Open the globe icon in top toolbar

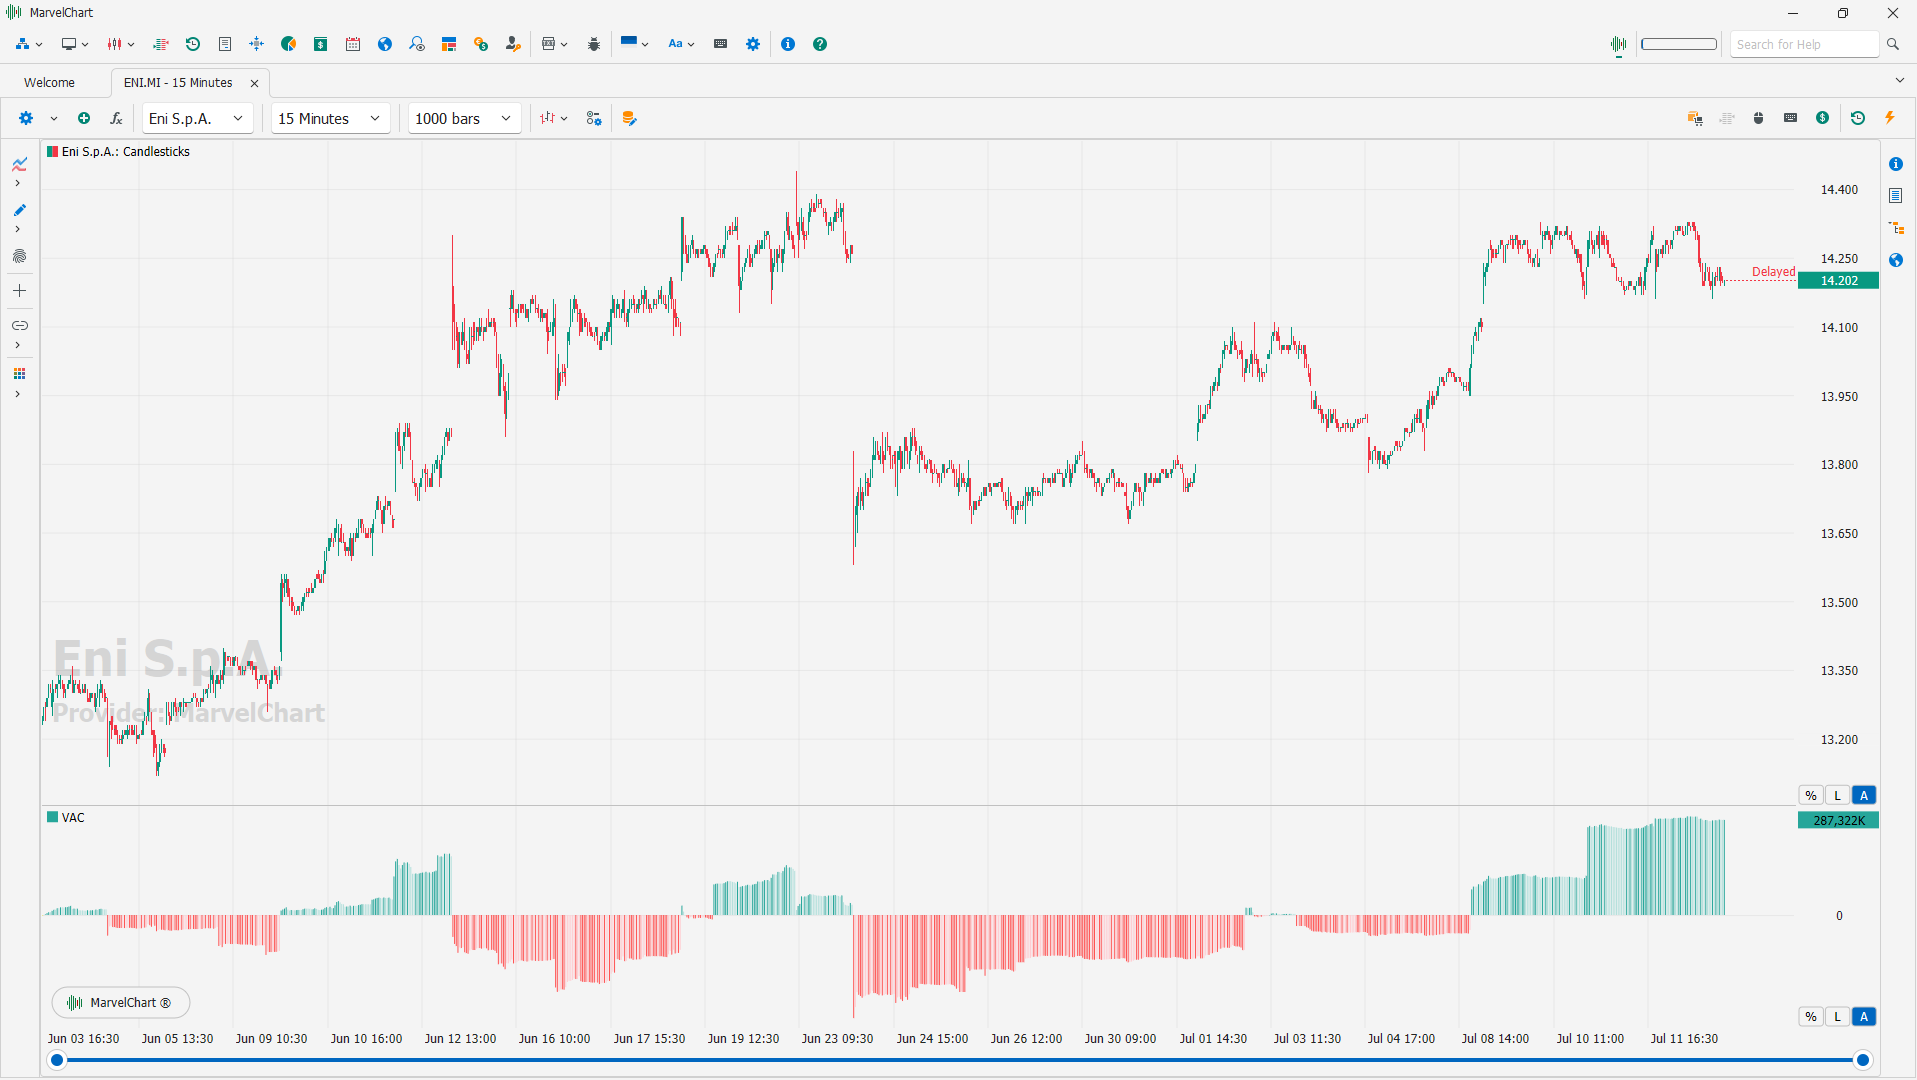point(385,44)
